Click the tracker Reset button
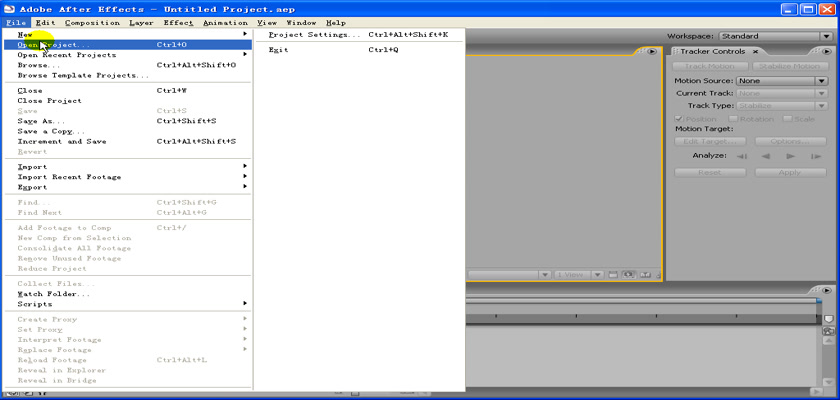The image size is (840, 400). [x=710, y=172]
